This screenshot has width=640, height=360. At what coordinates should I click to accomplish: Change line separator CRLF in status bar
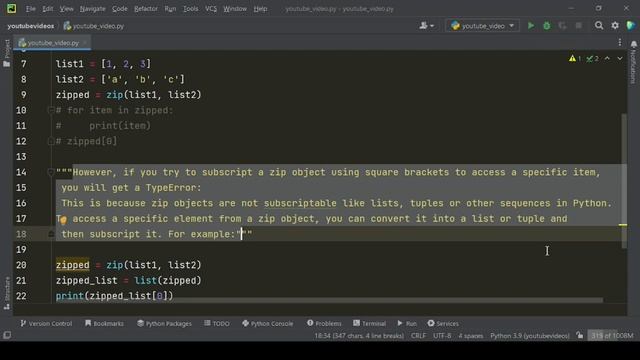[x=418, y=336]
